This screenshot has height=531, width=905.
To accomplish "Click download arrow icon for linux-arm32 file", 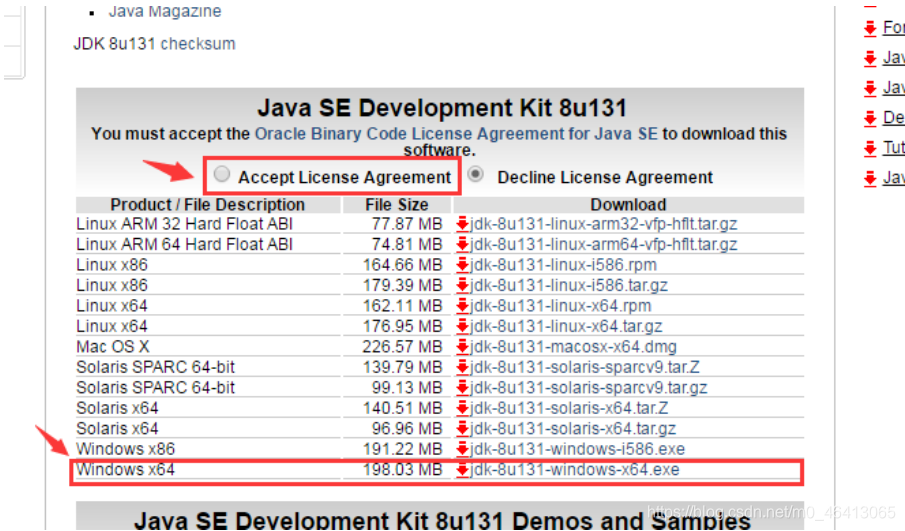I will pyautogui.click(x=462, y=224).
